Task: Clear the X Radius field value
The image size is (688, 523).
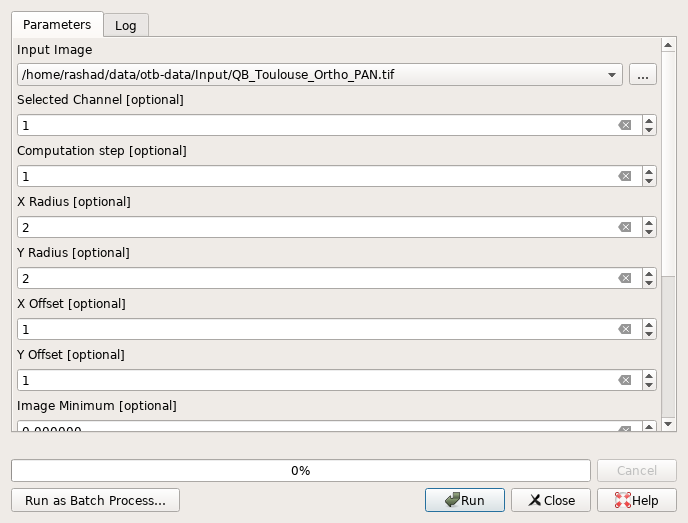Action: click(x=625, y=227)
